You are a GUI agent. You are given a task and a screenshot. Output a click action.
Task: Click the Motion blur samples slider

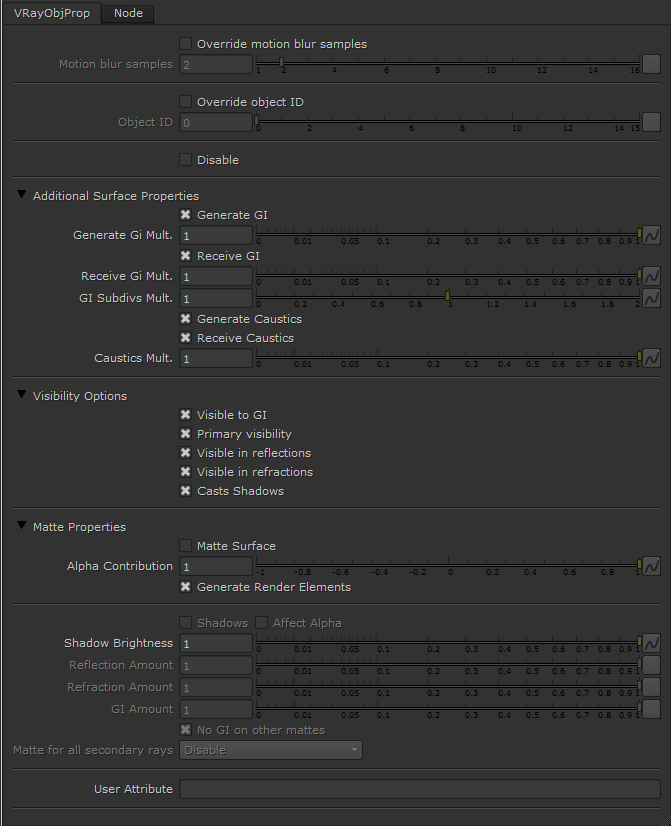pos(448,64)
